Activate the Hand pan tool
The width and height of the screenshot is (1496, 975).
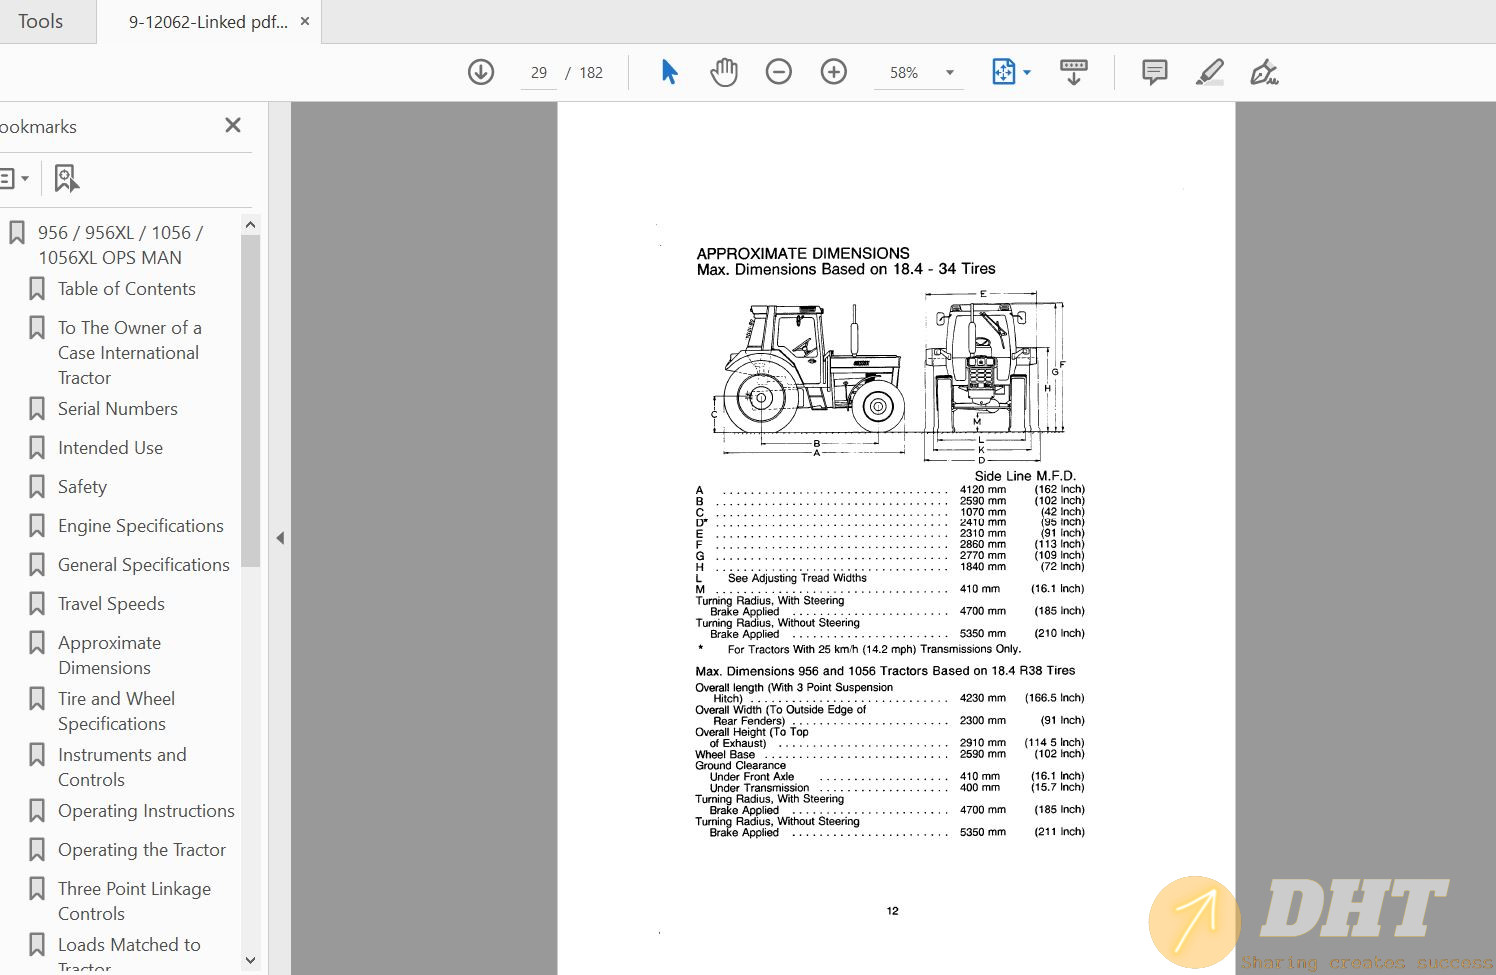(723, 72)
